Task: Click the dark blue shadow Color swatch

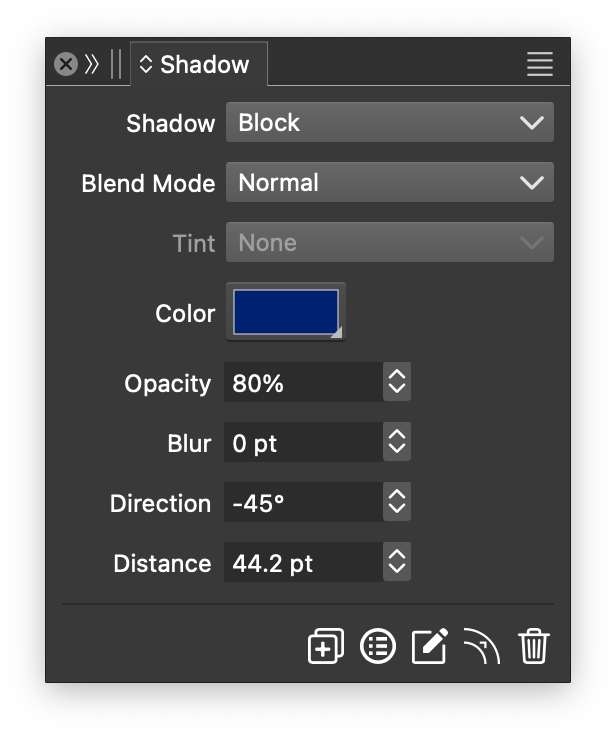Action: click(x=286, y=312)
